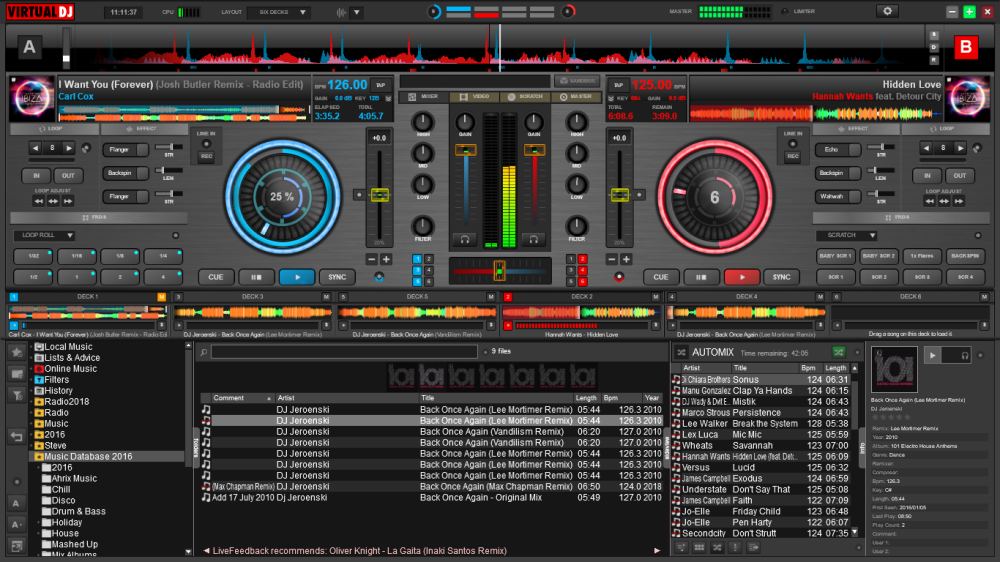The width and height of the screenshot is (1000, 562).
Task: Collapse the folders panel with side tab
Action: [195, 447]
